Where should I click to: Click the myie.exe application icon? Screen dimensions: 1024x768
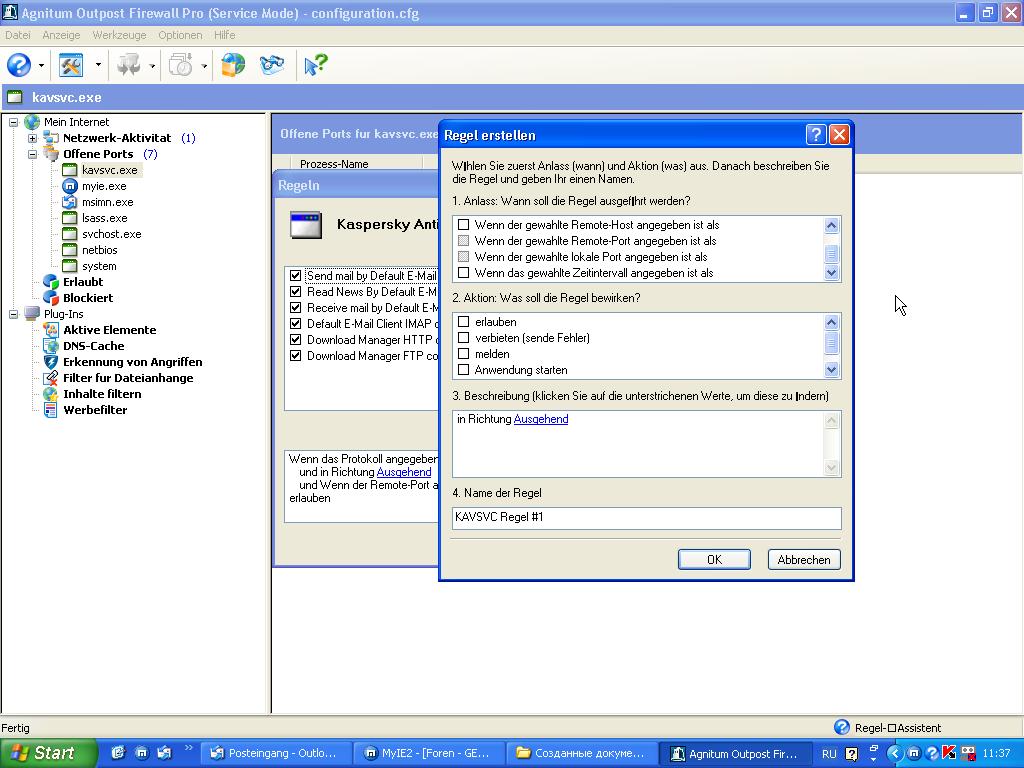click(x=70, y=186)
